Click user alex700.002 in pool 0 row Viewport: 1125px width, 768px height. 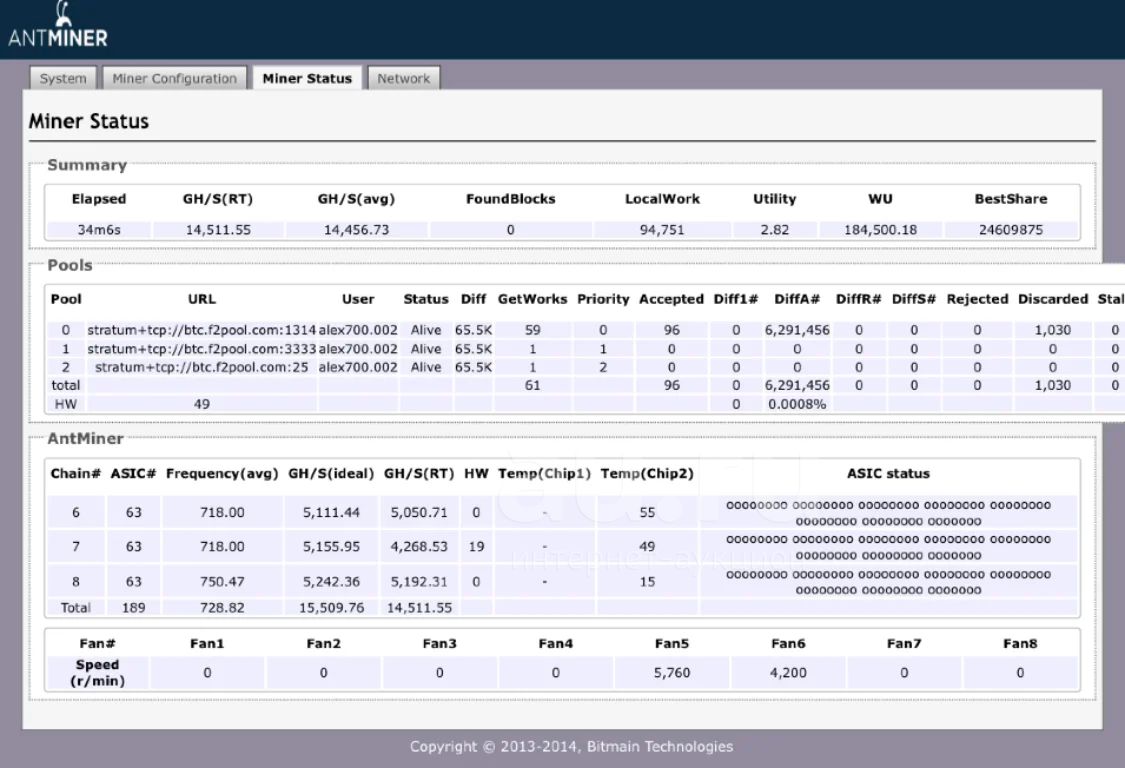(358, 330)
